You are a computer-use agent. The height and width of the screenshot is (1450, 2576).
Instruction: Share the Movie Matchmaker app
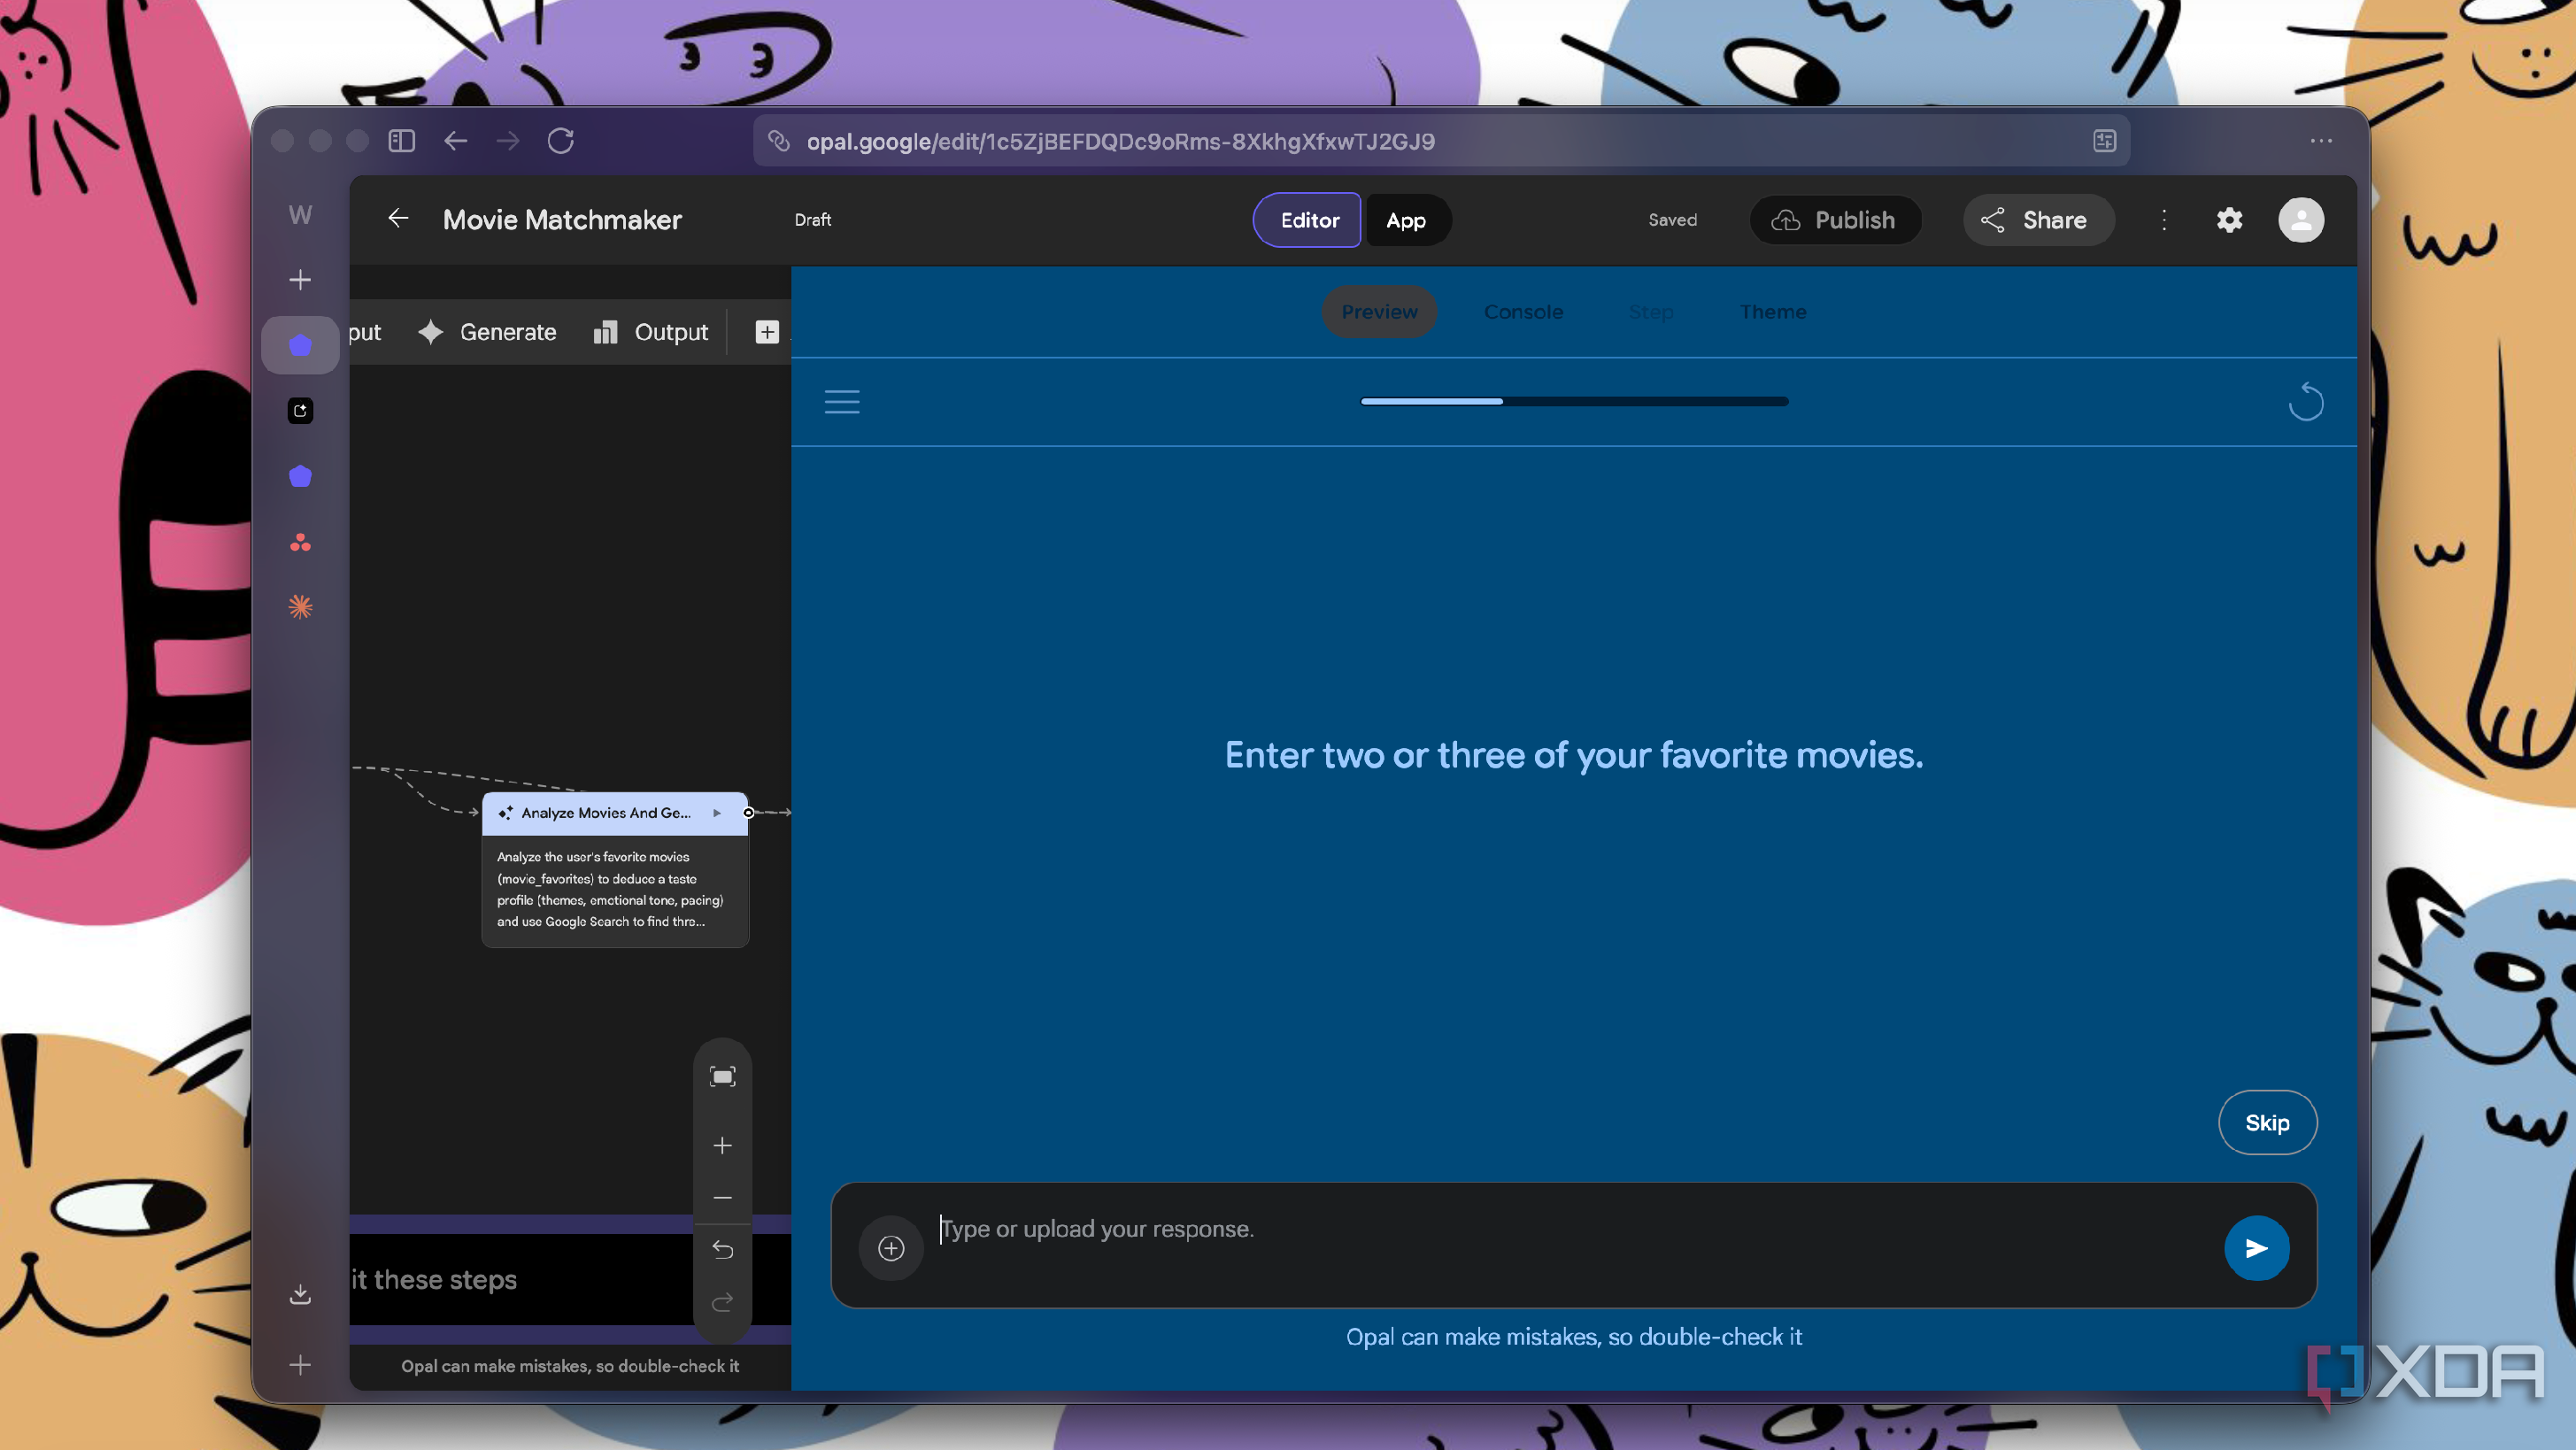point(2037,220)
